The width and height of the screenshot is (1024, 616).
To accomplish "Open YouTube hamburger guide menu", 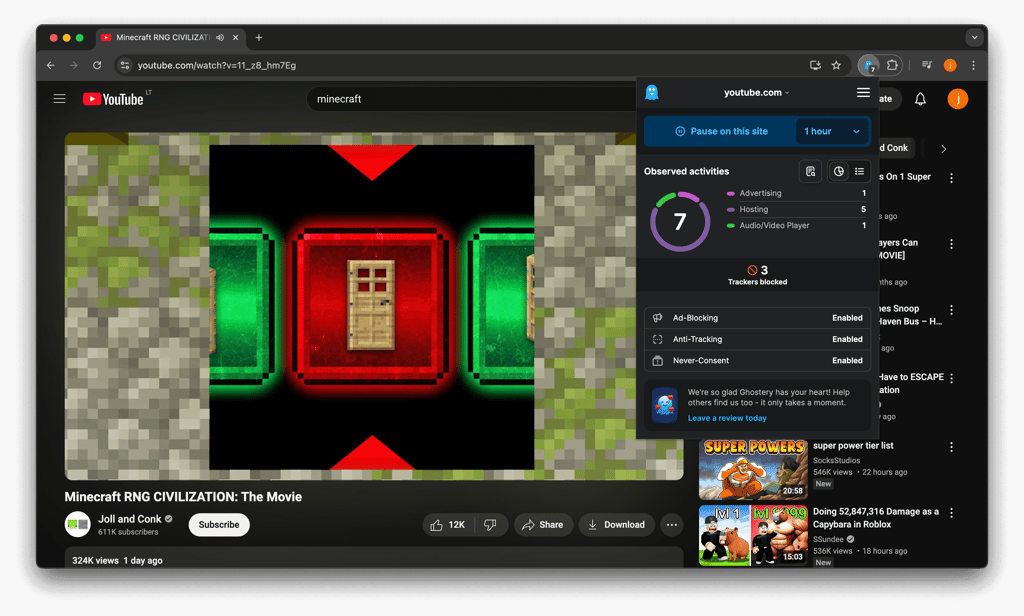I will click(x=59, y=99).
